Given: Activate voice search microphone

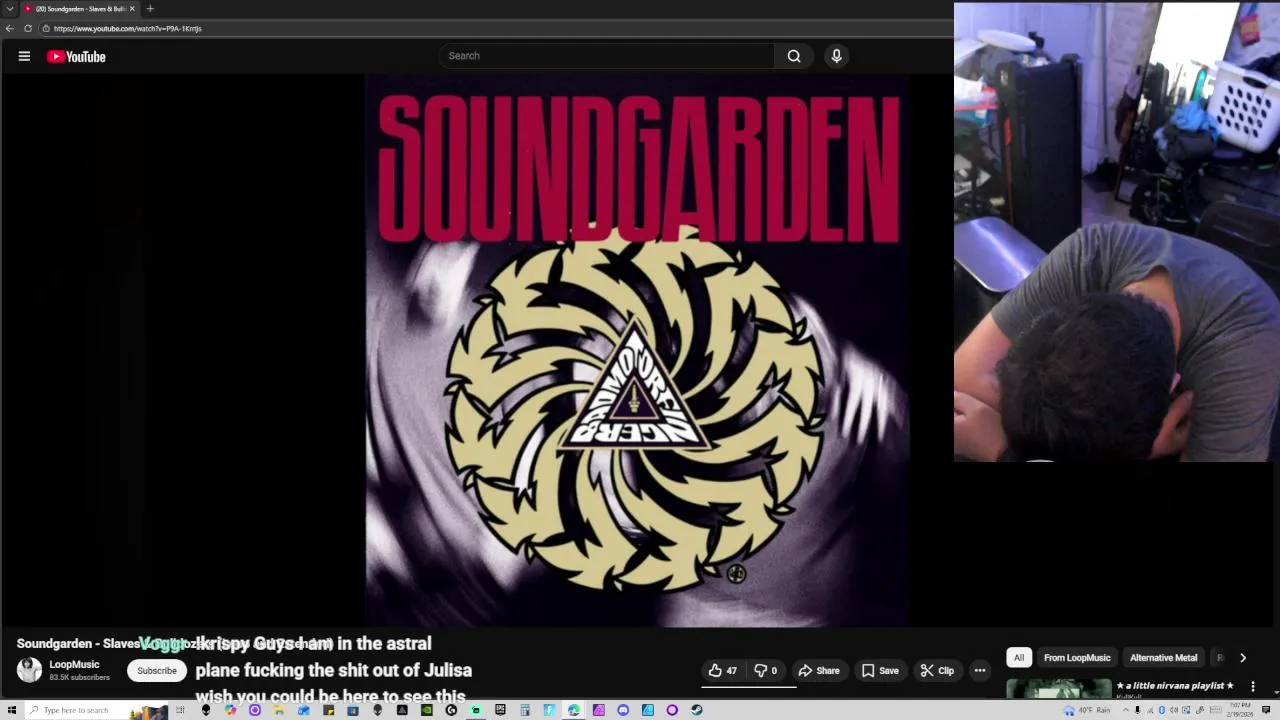Looking at the screenshot, I should [837, 56].
